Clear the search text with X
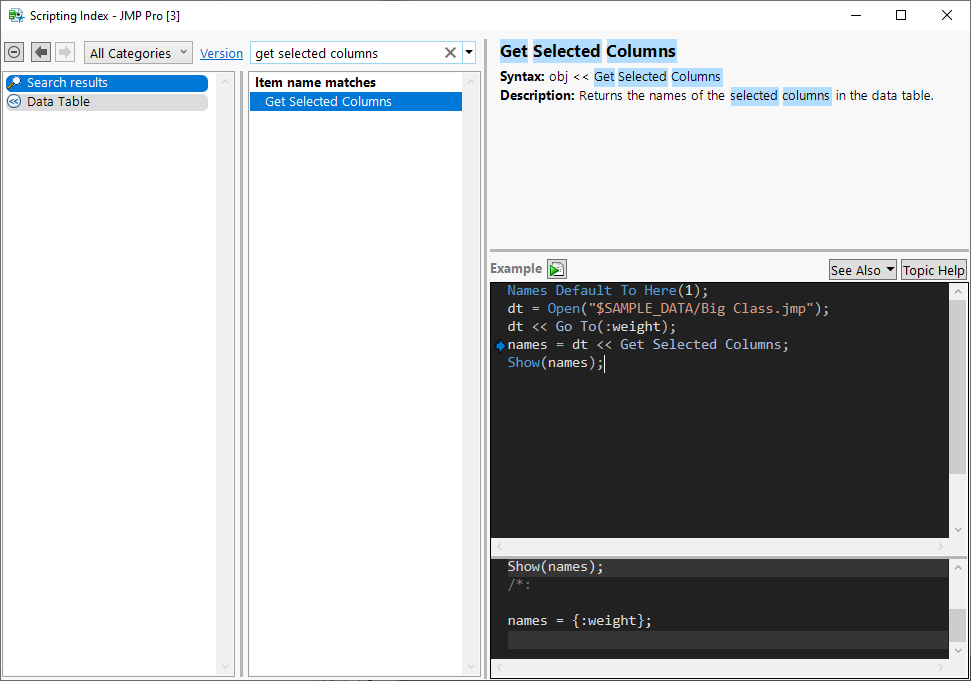971x681 pixels. tap(450, 53)
